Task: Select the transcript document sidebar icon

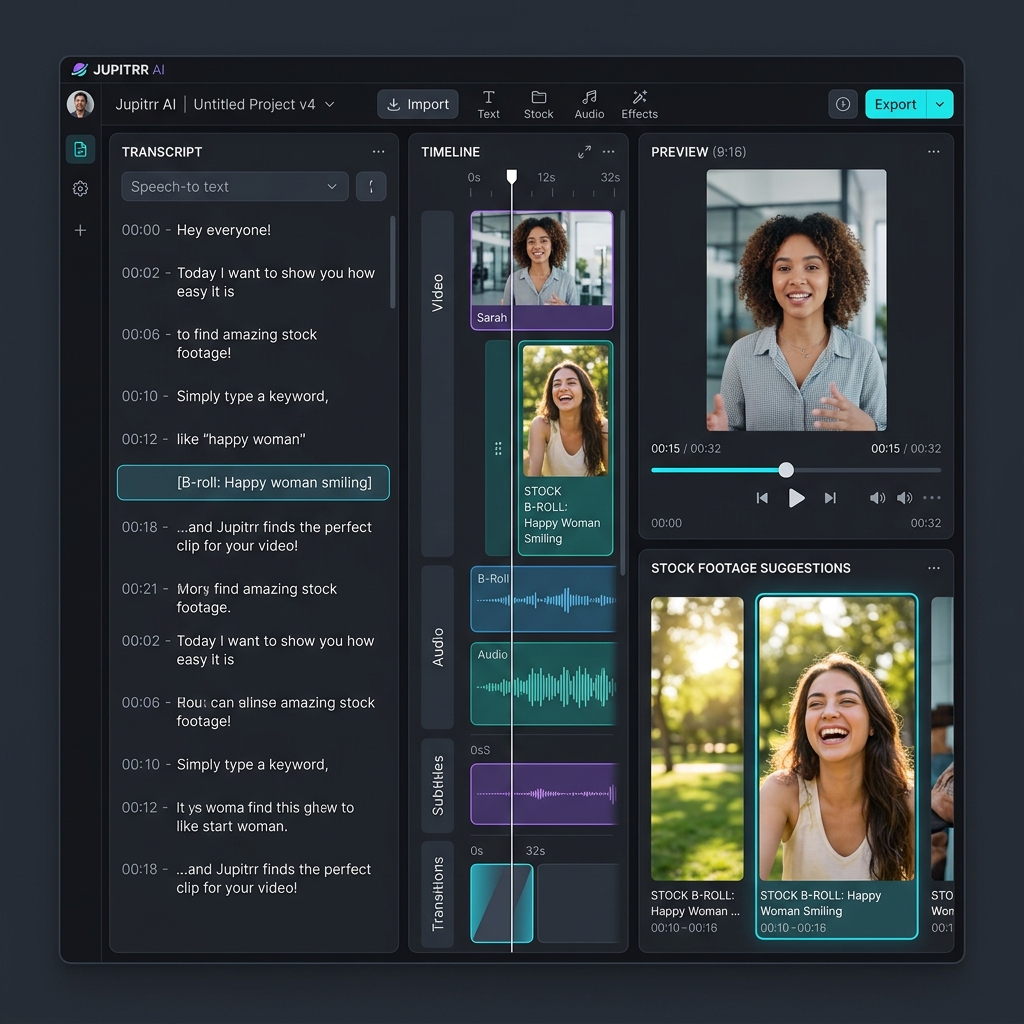Action: point(80,150)
